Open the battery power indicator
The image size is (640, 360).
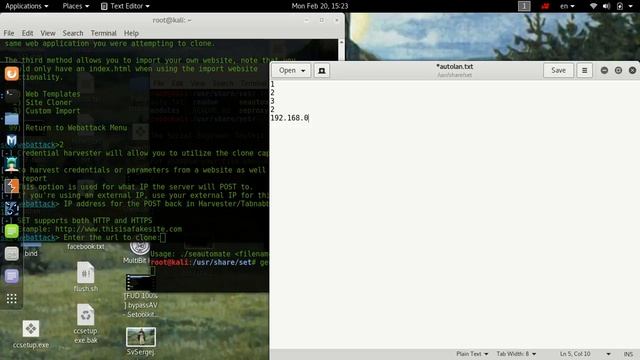click(x=620, y=6)
